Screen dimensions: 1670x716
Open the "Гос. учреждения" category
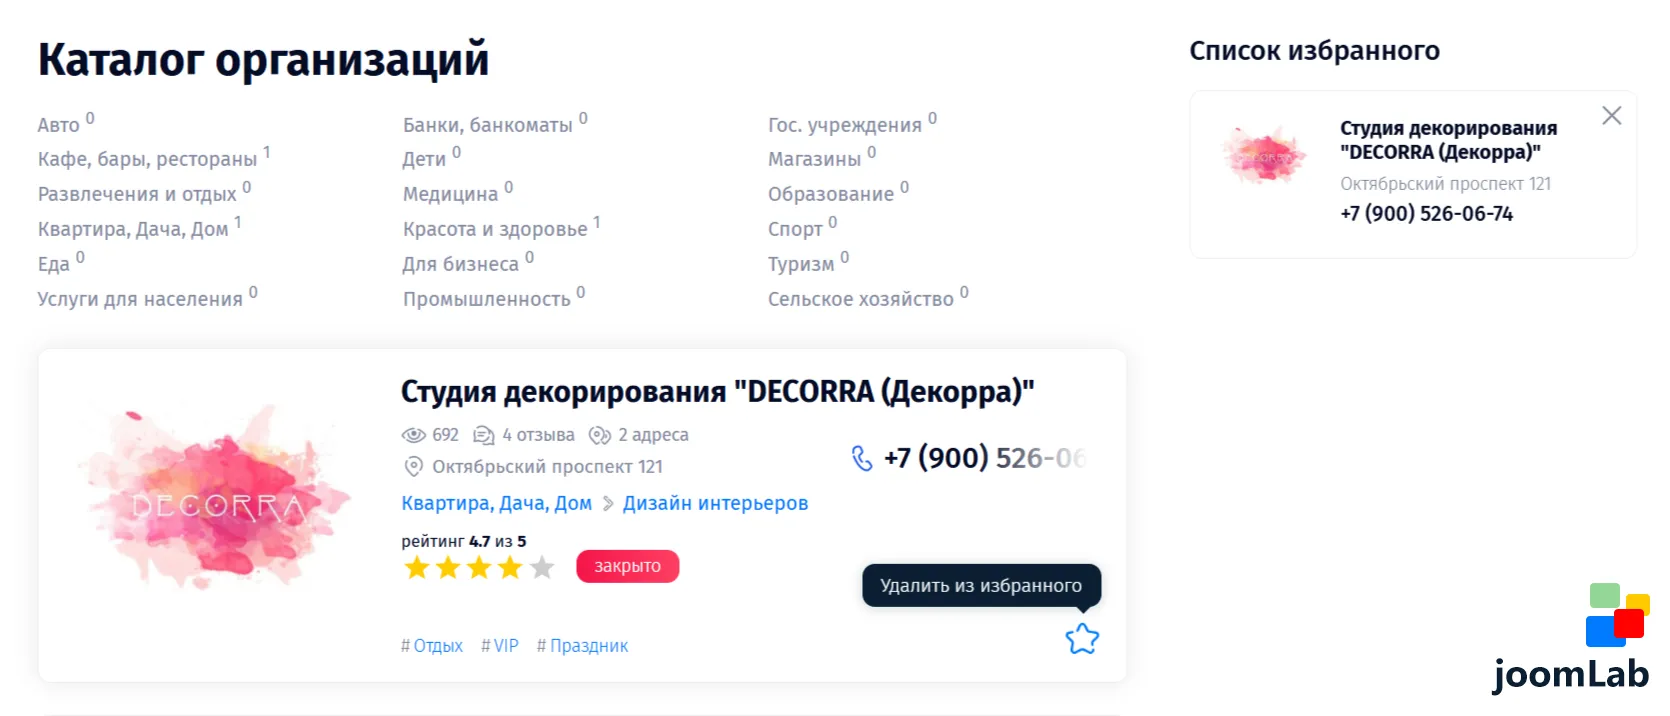point(844,125)
